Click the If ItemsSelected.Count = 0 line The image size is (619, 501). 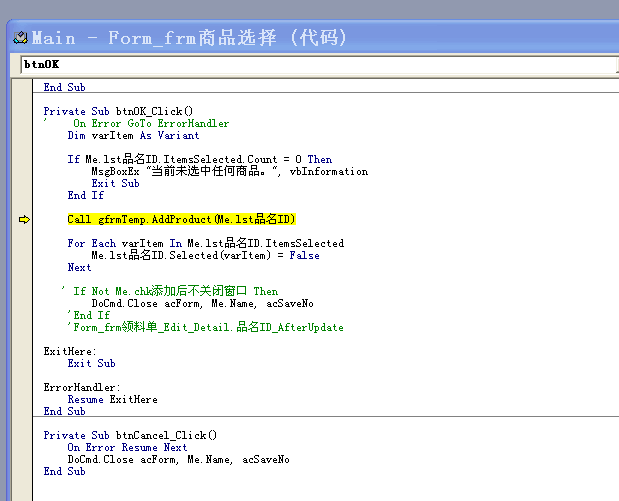coord(200,159)
